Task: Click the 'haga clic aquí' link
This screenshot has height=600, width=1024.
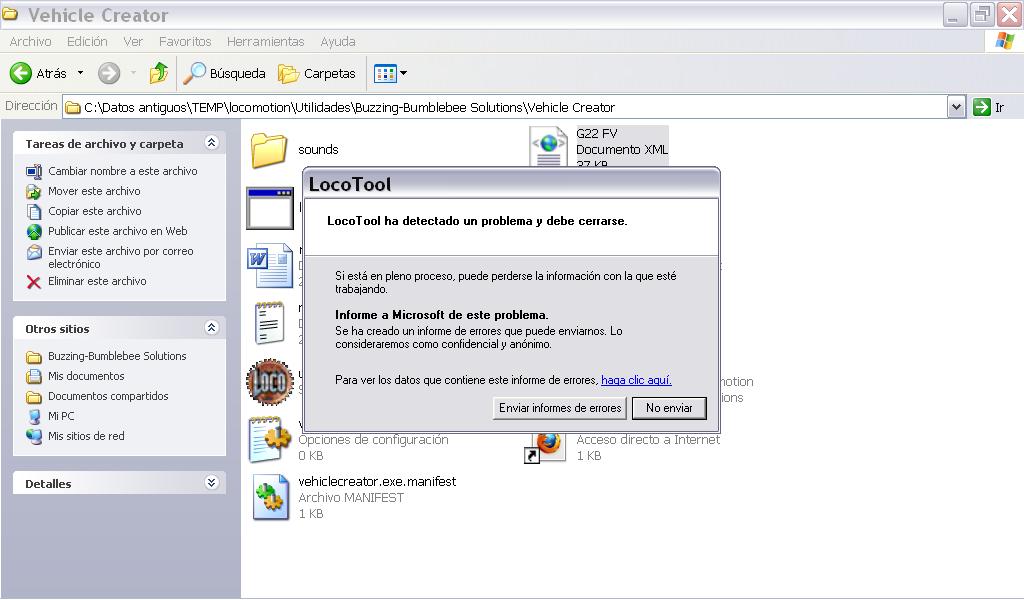Action: click(x=636, y=380)
